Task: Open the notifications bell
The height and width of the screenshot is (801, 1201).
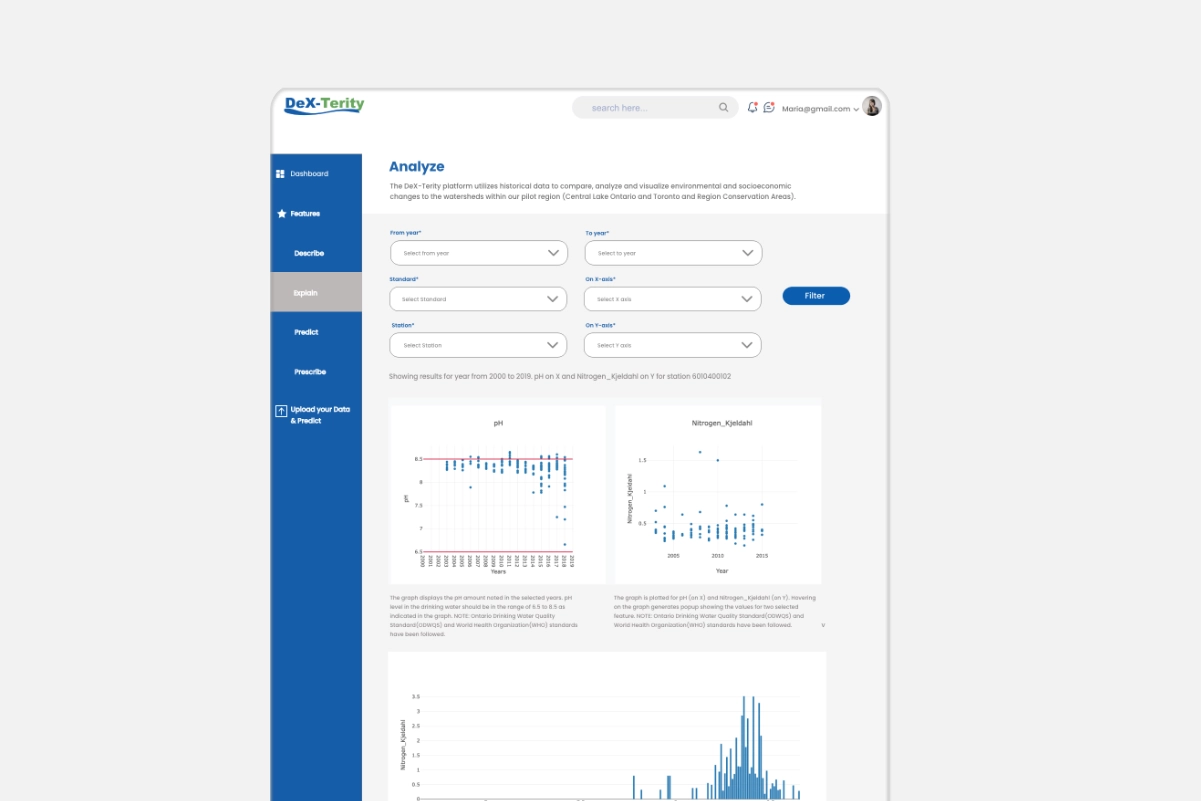Action: 752,108
